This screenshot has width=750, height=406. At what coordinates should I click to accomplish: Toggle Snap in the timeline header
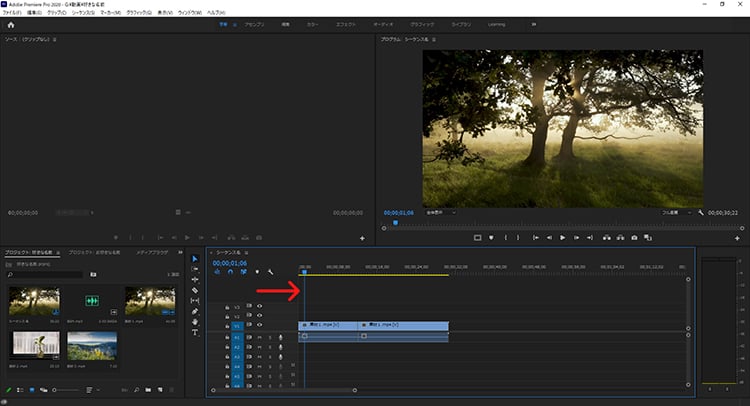[x=231, y=272]
